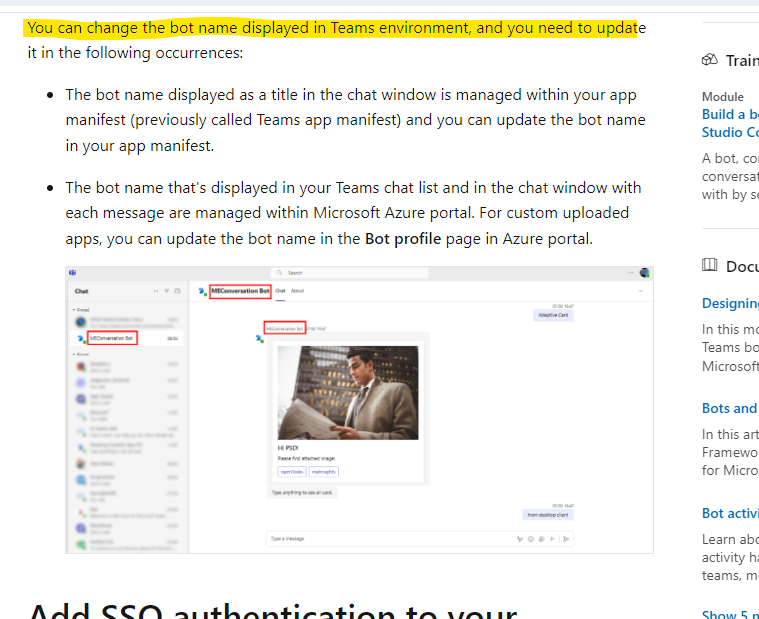Click the Search box inside the Teams screenshot
This screenshot has height=619, width=759.
[349, 273]
